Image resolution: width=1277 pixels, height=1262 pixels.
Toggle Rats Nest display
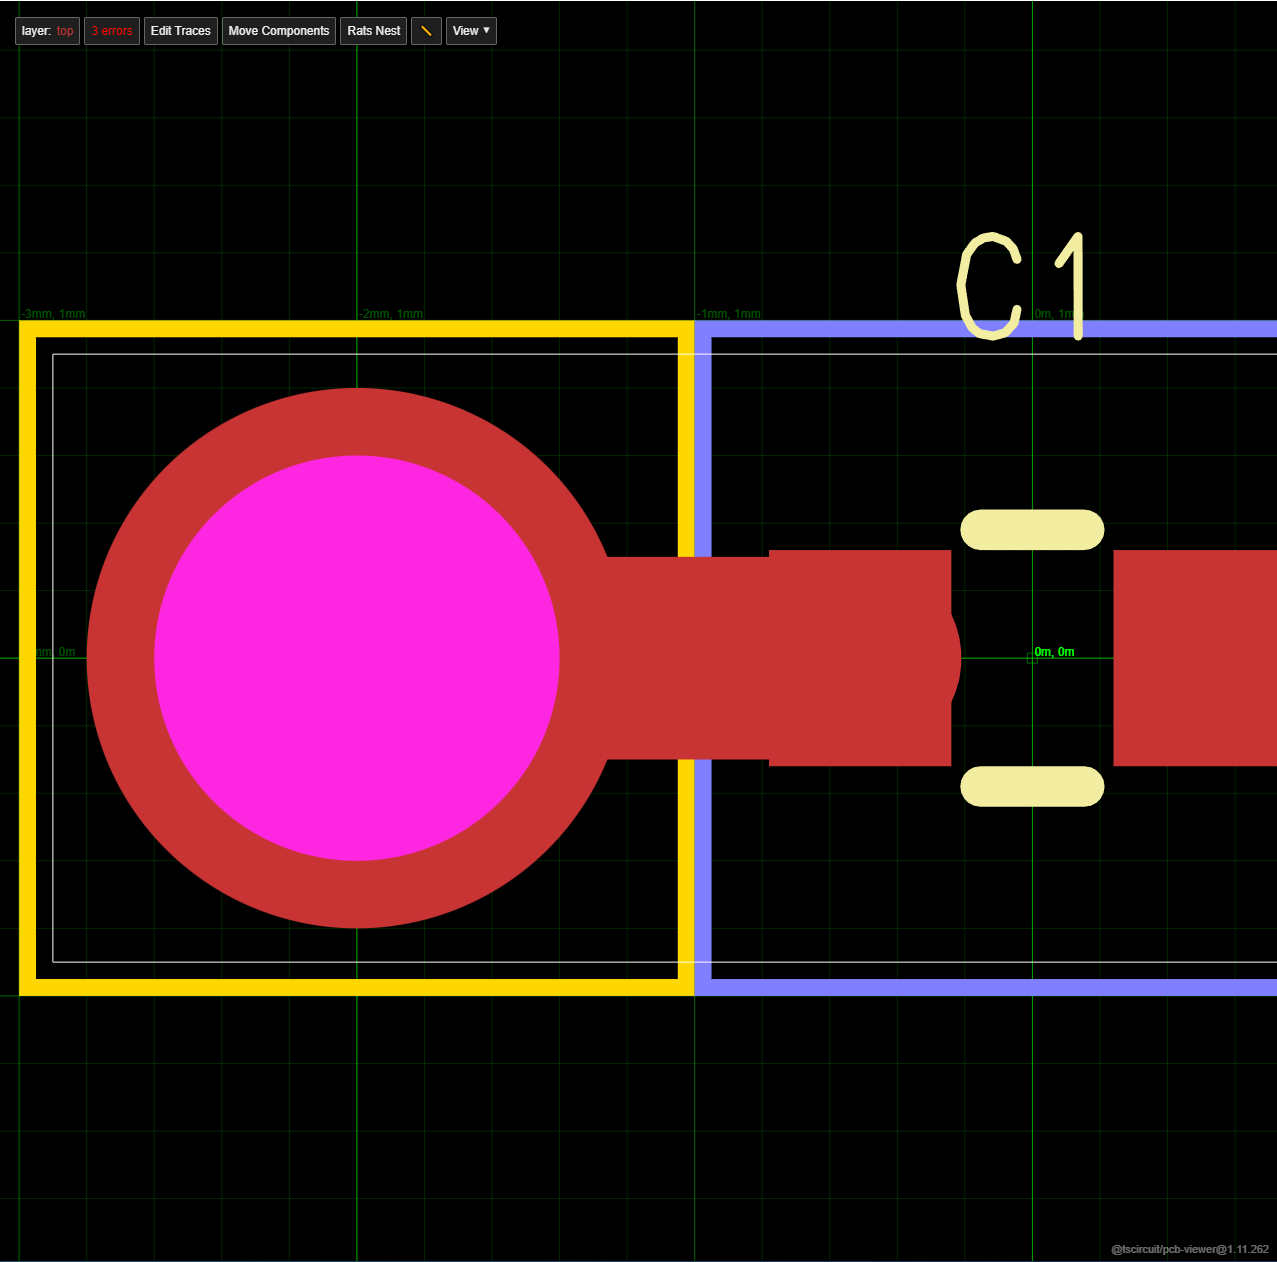pos(374,31)
